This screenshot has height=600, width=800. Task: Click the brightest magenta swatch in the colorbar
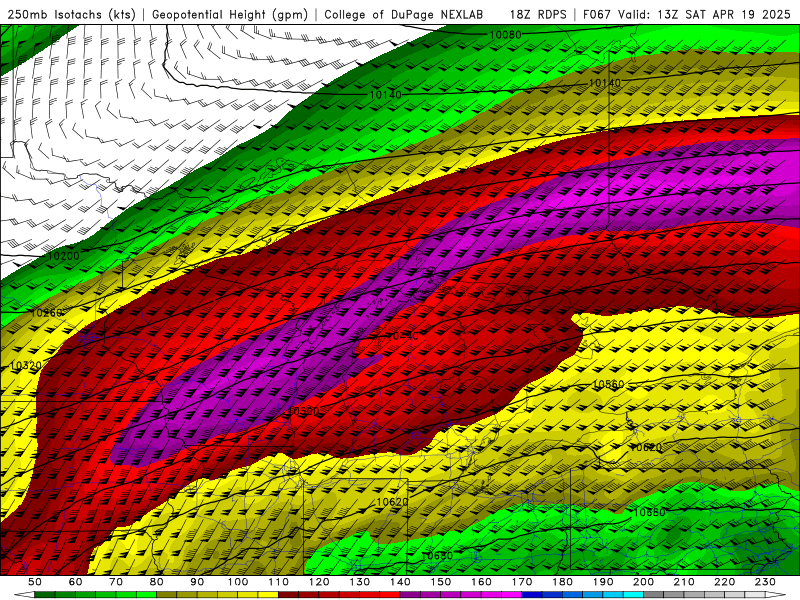[x=511, y=594]
